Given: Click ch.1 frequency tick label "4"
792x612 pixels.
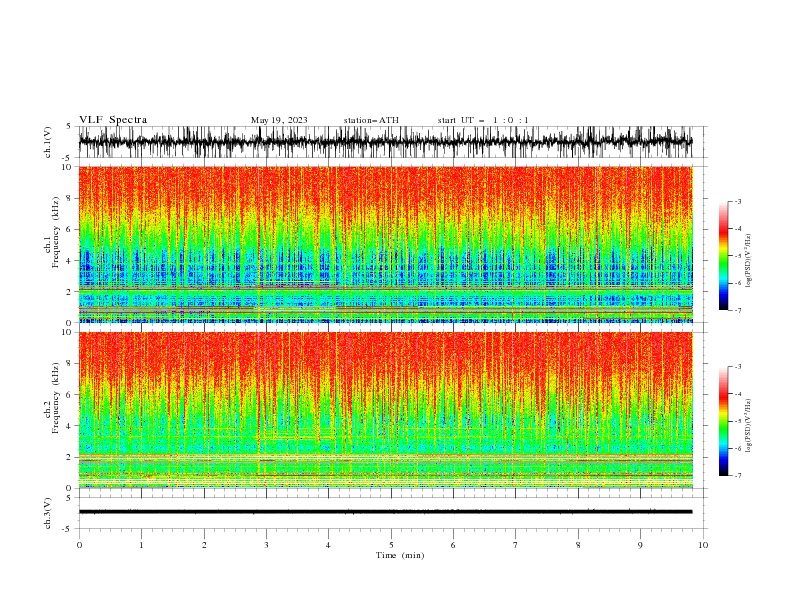Looking at the screenshot, I should click(x=69, y=261).
